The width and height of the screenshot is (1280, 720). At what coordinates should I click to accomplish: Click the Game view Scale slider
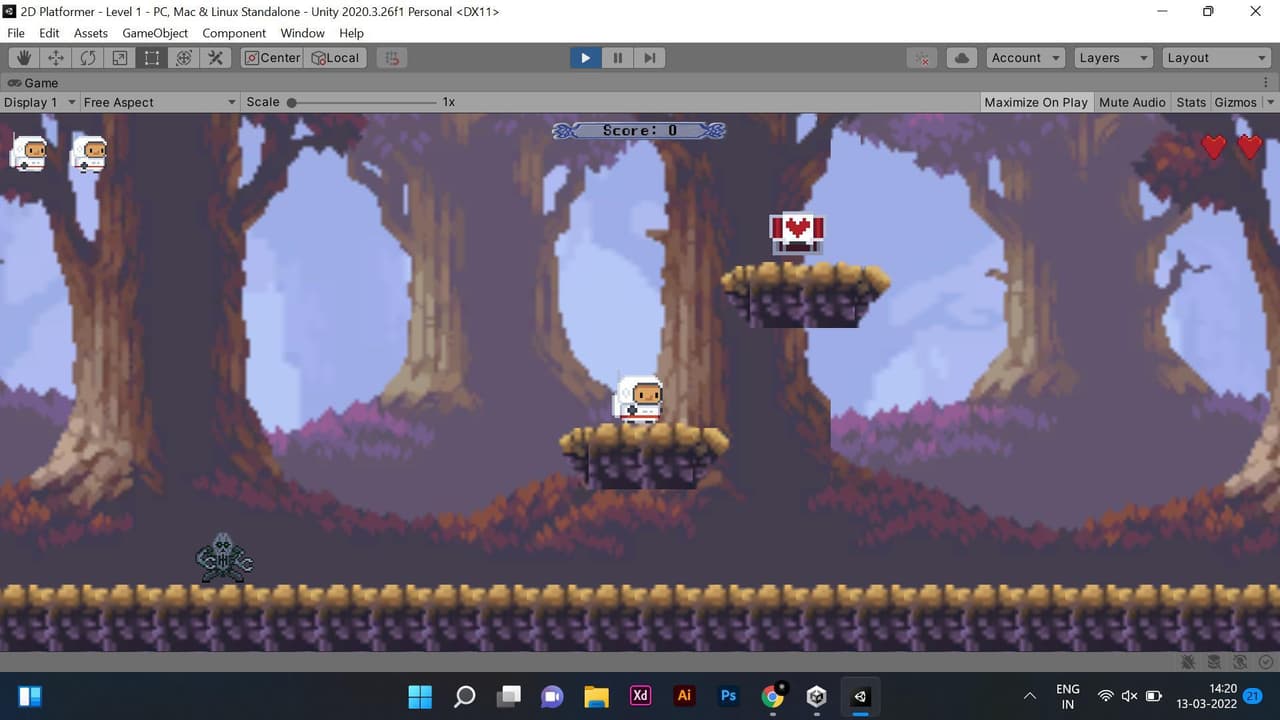[x=362, y=102]
